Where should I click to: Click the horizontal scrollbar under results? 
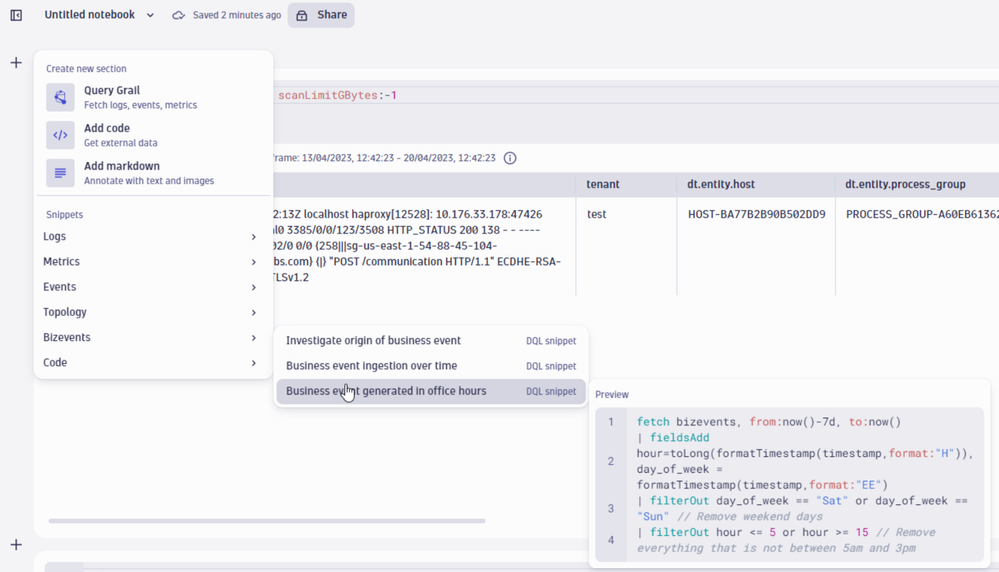click(x=267, y=521)
